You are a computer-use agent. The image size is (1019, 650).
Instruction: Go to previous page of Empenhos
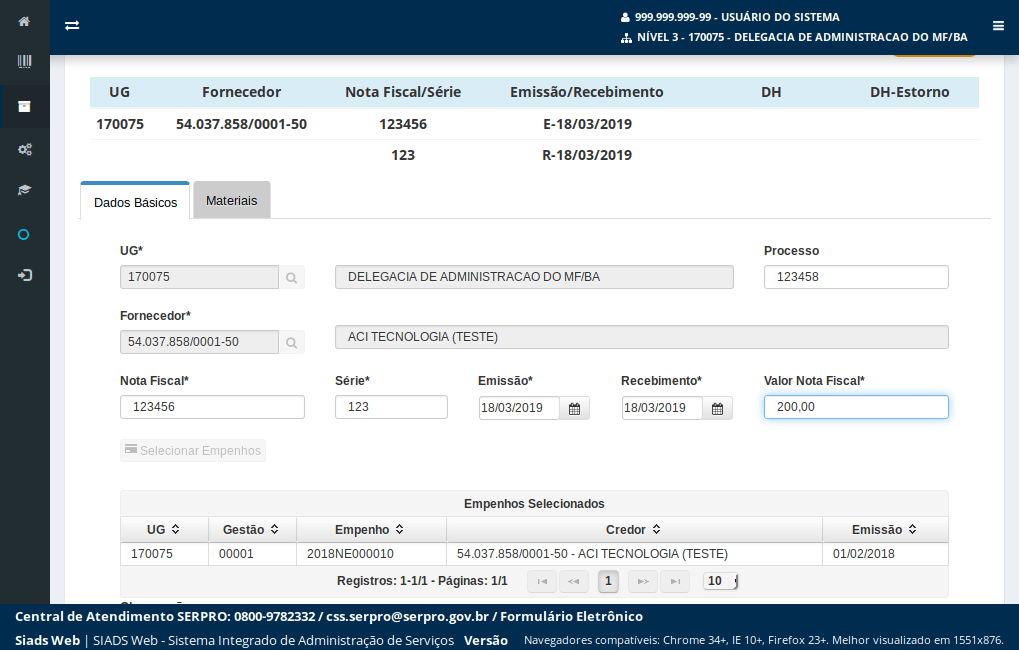574,581
